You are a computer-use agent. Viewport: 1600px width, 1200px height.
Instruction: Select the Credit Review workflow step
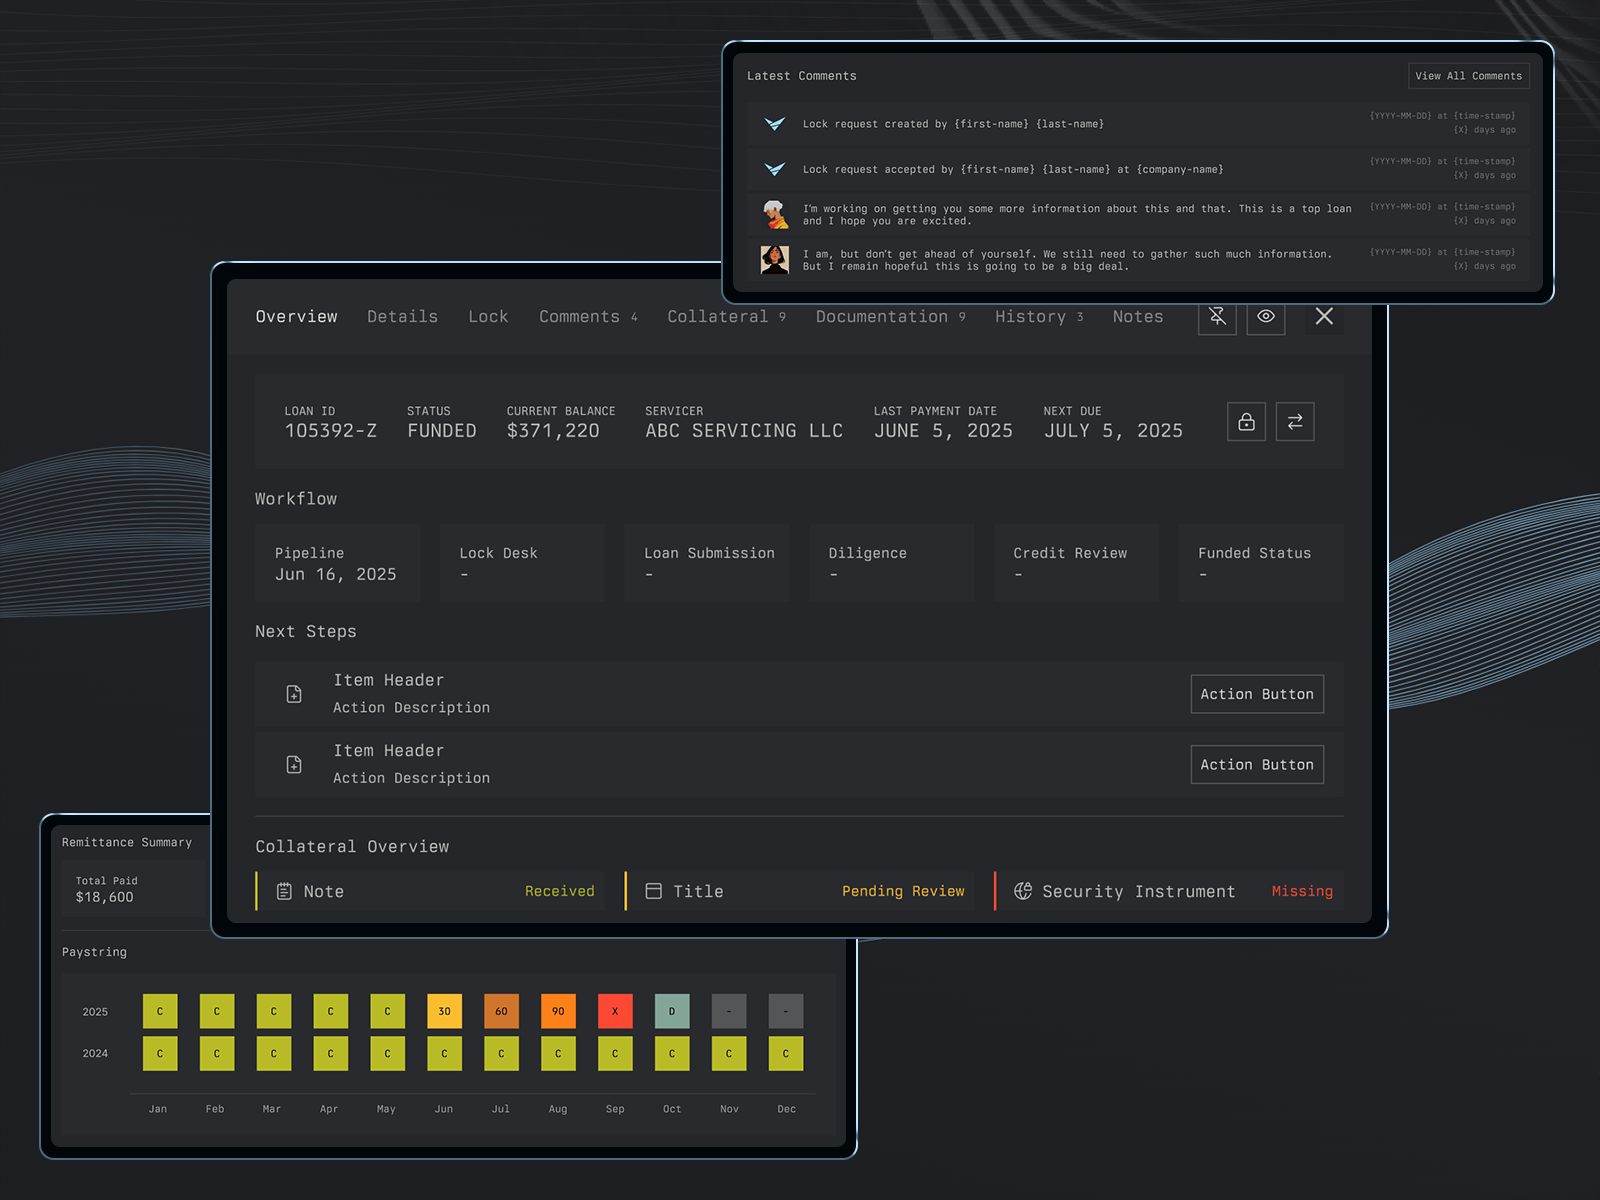pos(1077,563)
